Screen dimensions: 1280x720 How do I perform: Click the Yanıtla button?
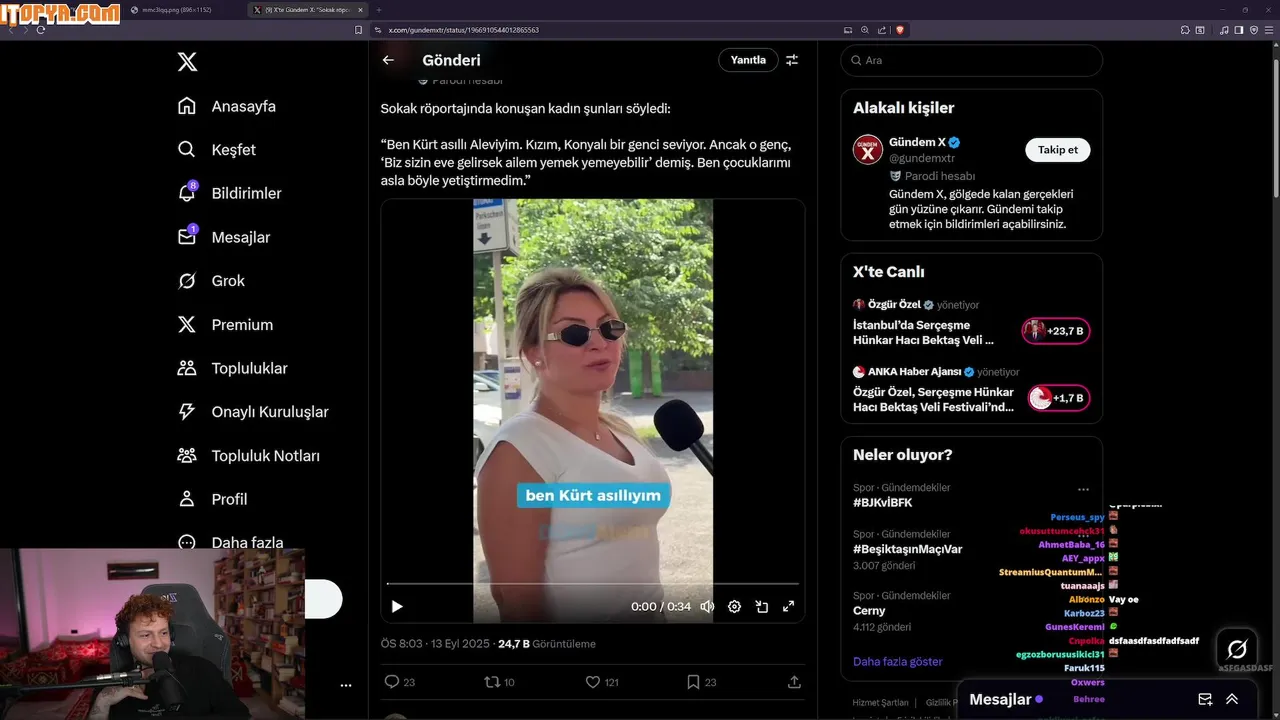748,60
